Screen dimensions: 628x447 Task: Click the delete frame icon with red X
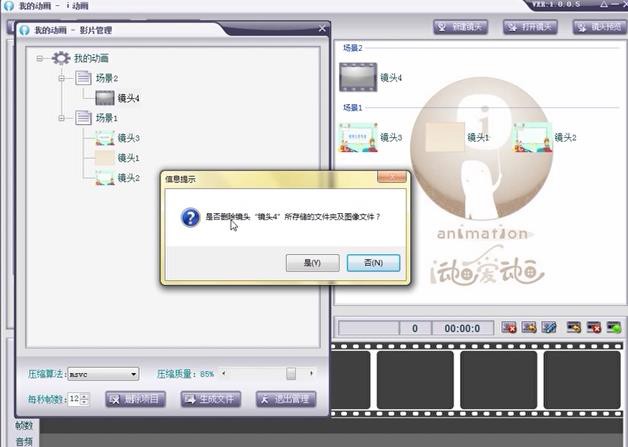[x=509, y=327]
